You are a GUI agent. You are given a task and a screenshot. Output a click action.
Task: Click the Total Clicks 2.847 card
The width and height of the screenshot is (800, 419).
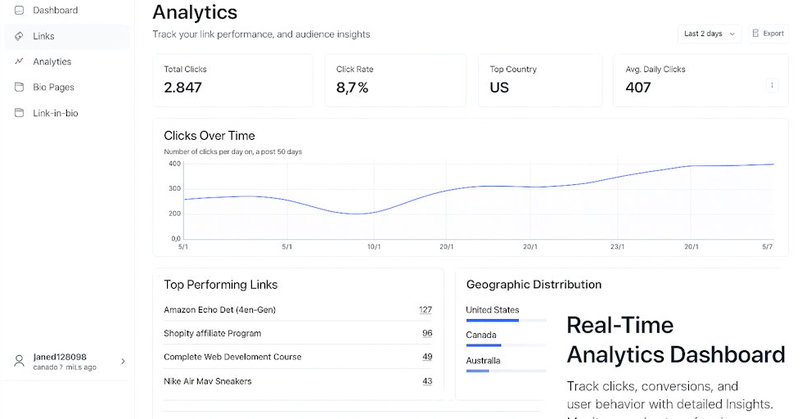tap(233, 80)
